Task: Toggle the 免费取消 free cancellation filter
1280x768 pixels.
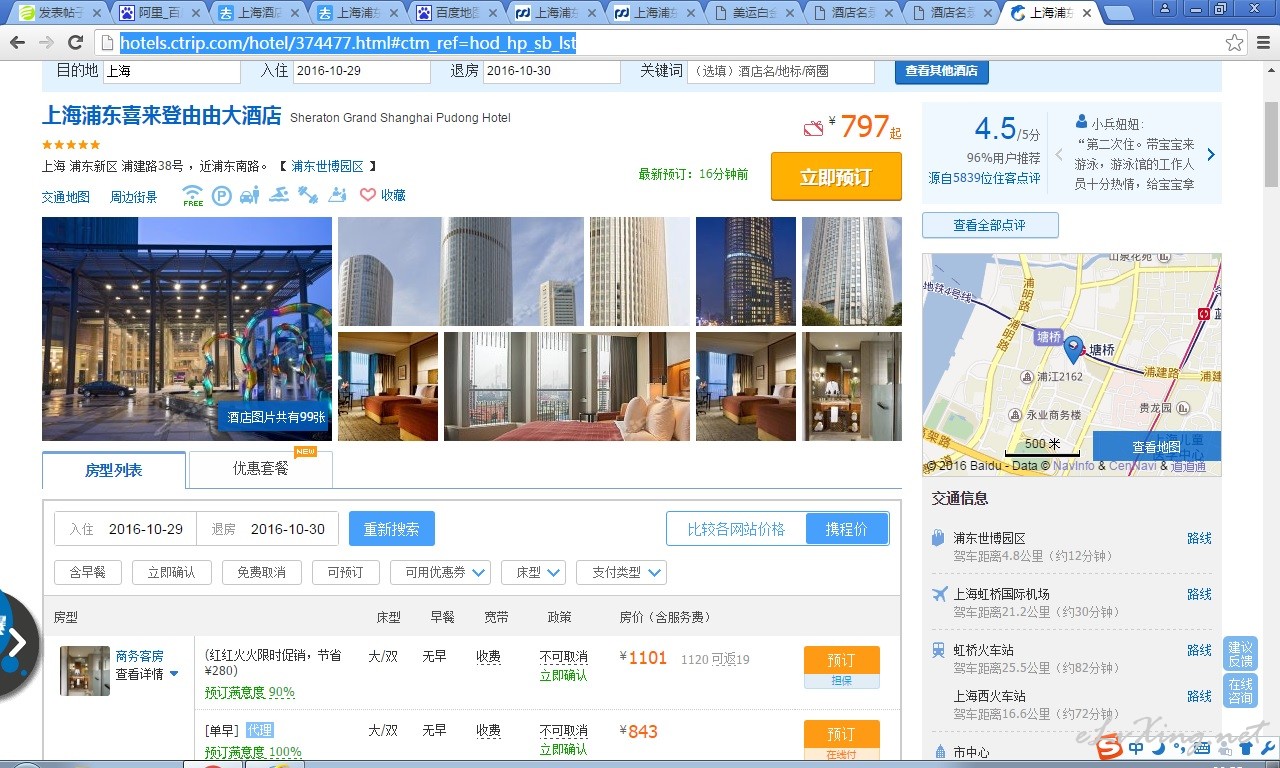Action: 261,572
